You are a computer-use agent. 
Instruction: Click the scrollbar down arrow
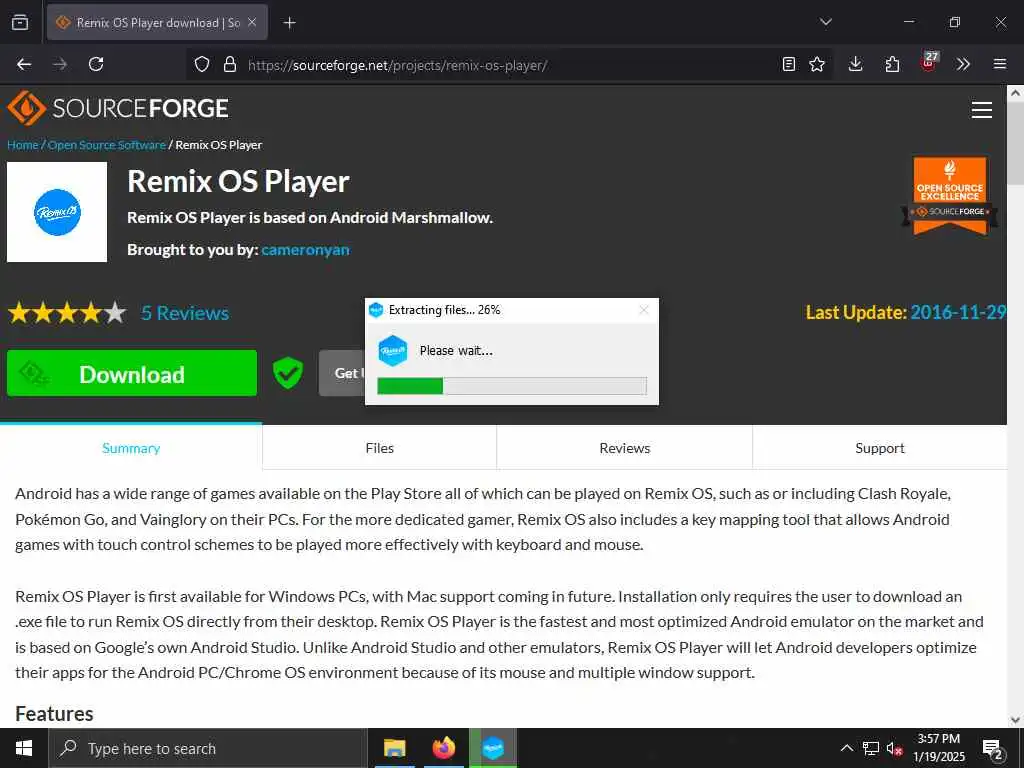click(x=1016, y=720)
